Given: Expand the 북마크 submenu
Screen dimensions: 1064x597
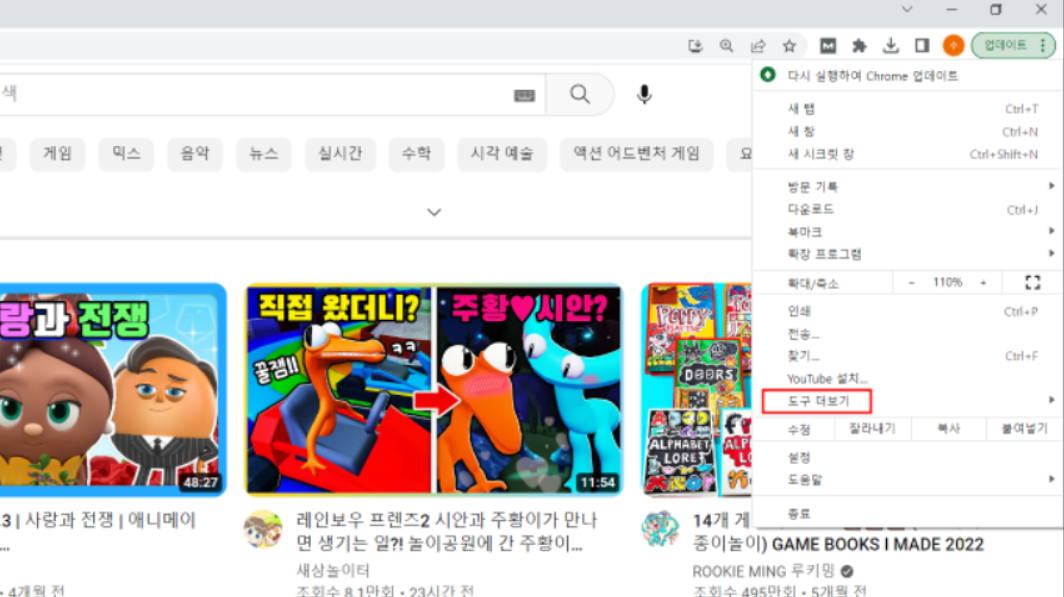Looking at the screenshot, I should 908,232.
